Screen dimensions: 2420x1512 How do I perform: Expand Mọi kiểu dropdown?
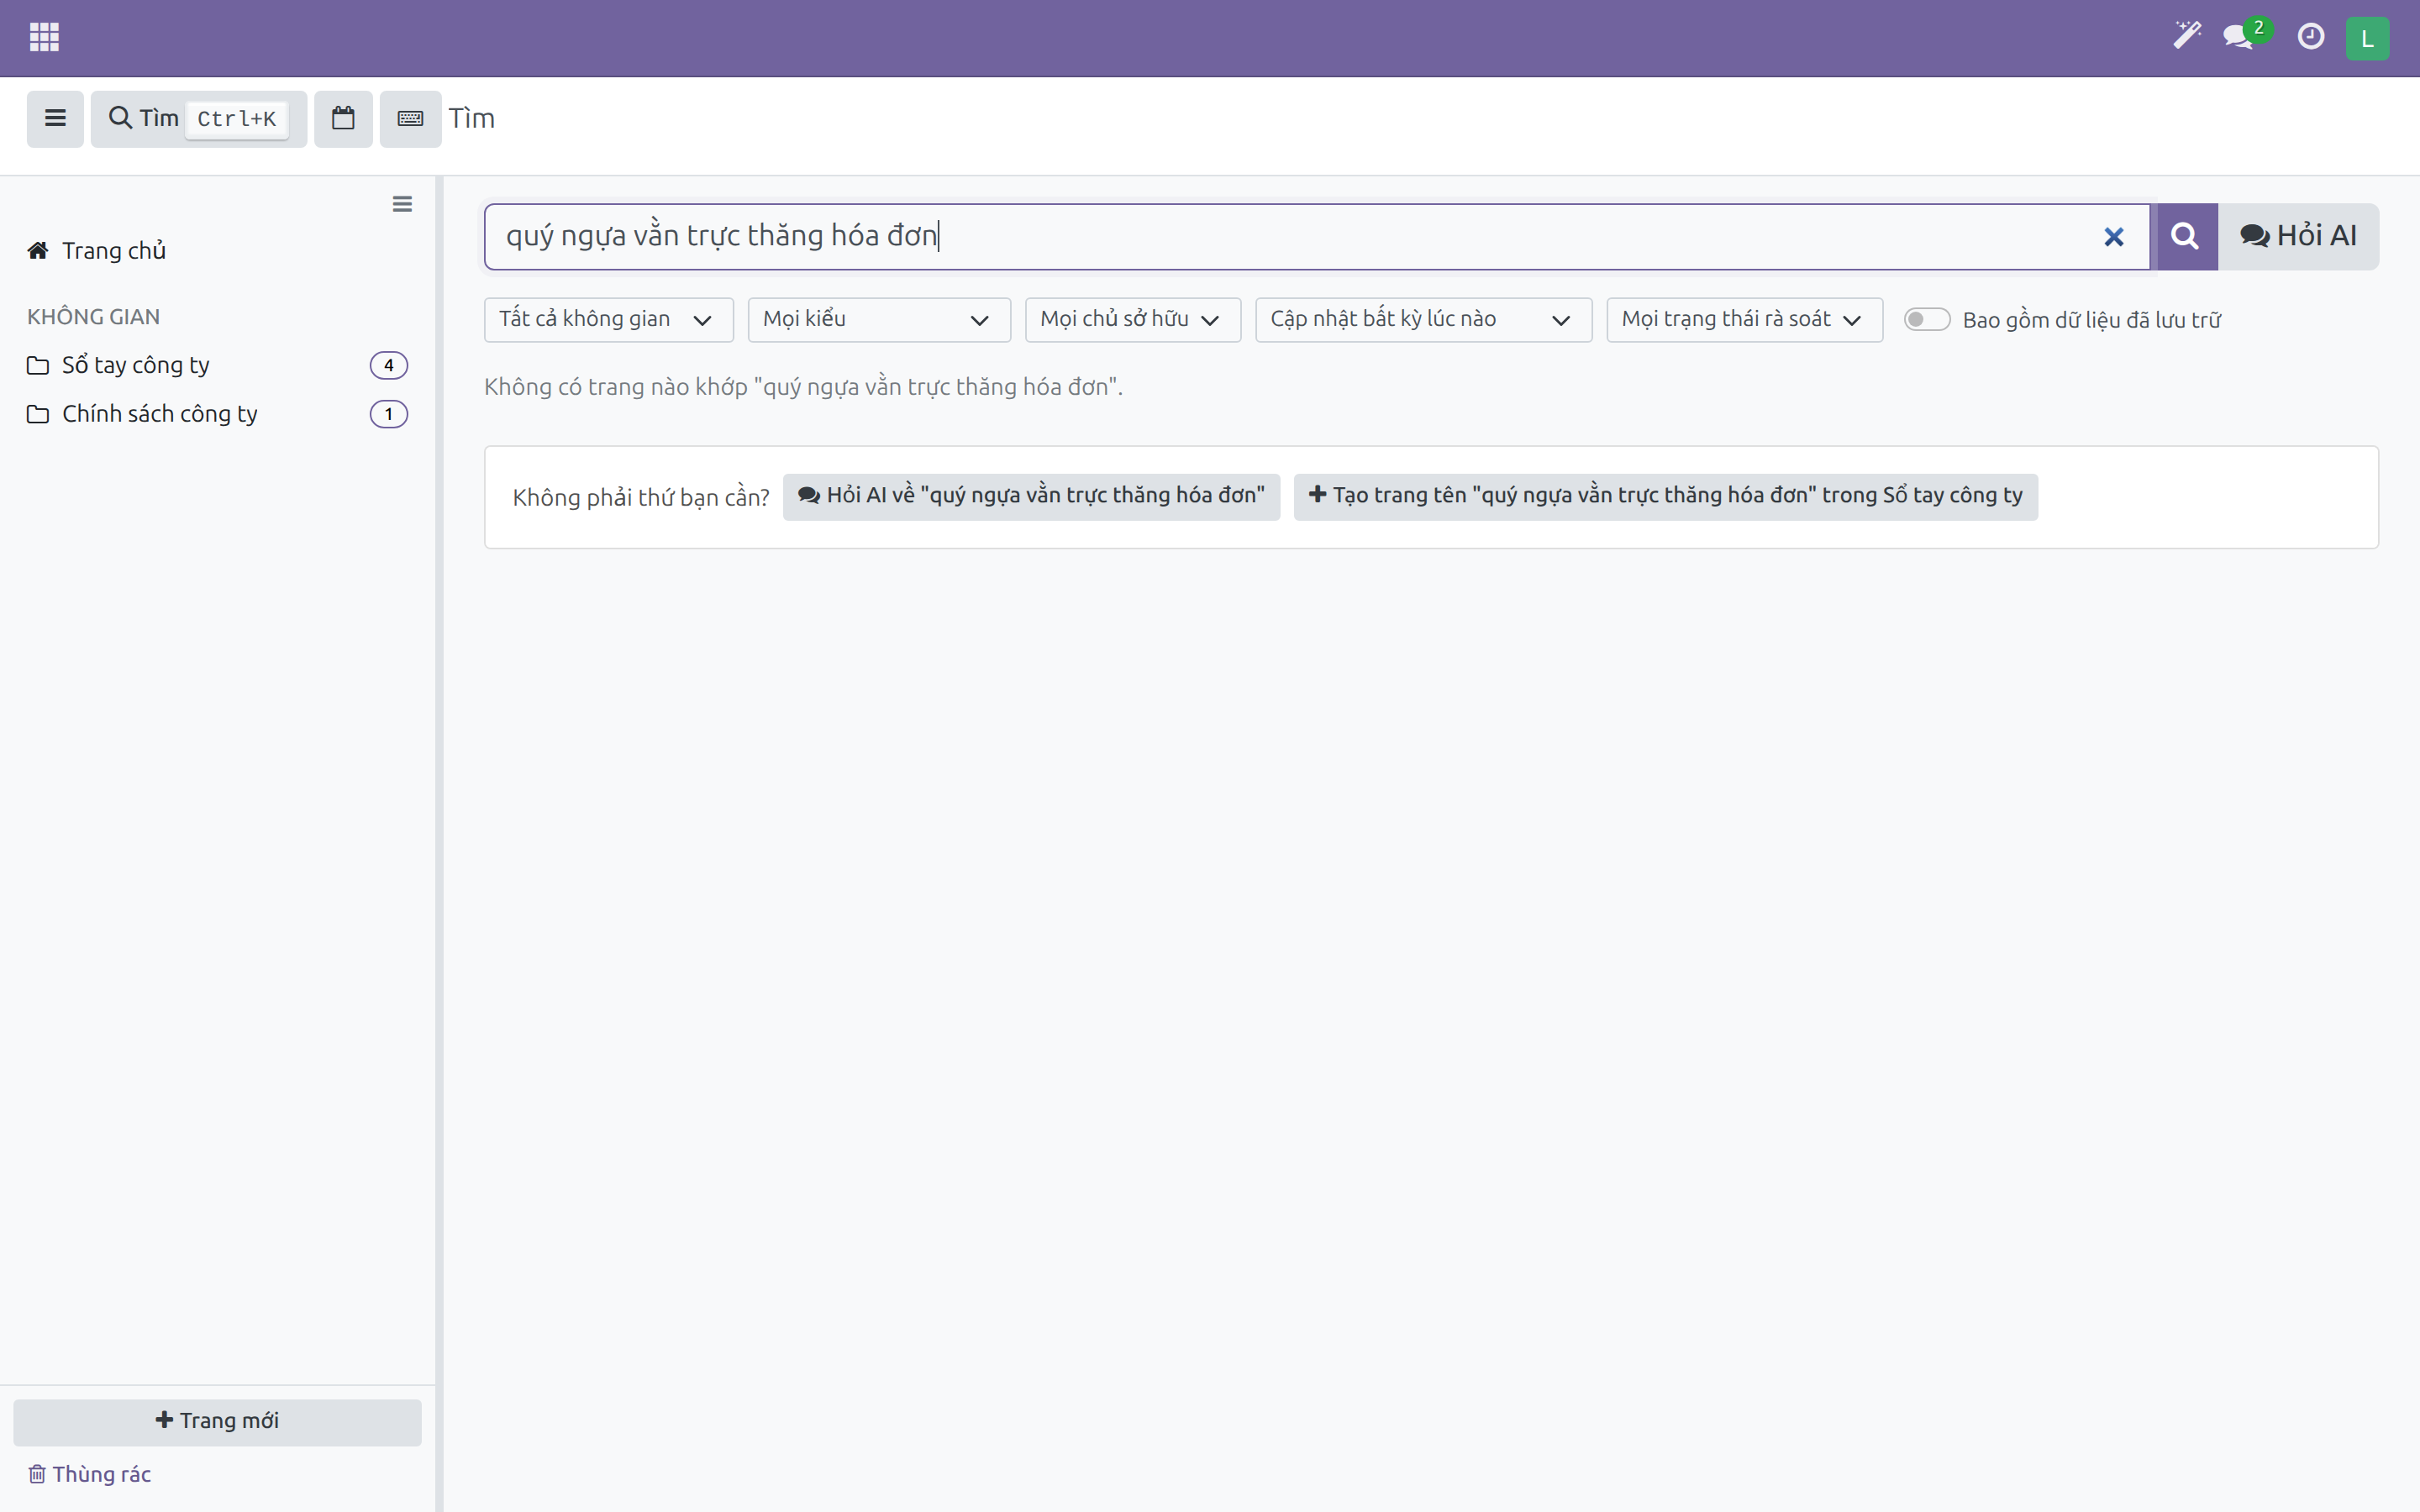pyautogui.click(x=878, y=320)
